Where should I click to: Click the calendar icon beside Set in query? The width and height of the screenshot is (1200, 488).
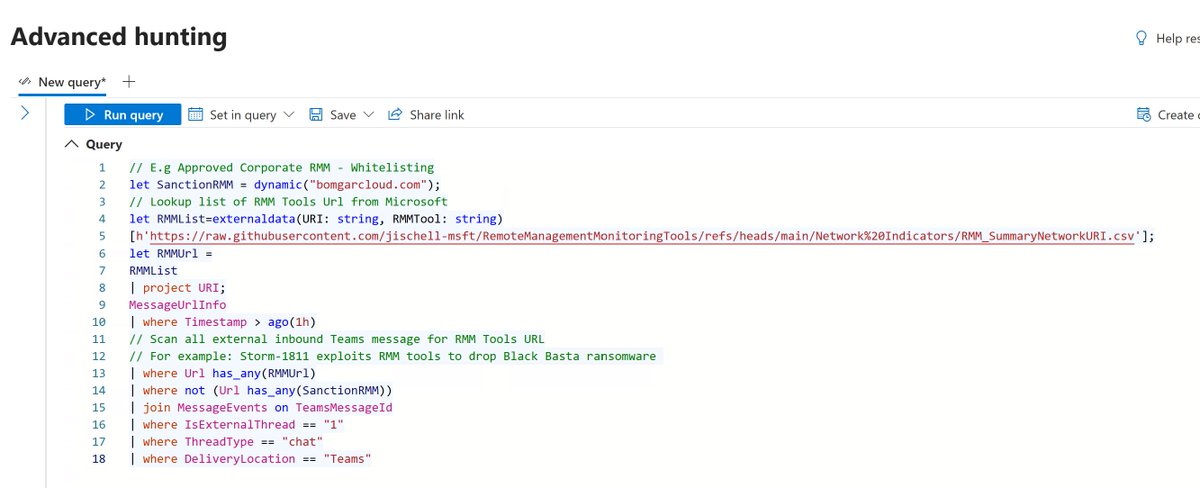[196, 114]
